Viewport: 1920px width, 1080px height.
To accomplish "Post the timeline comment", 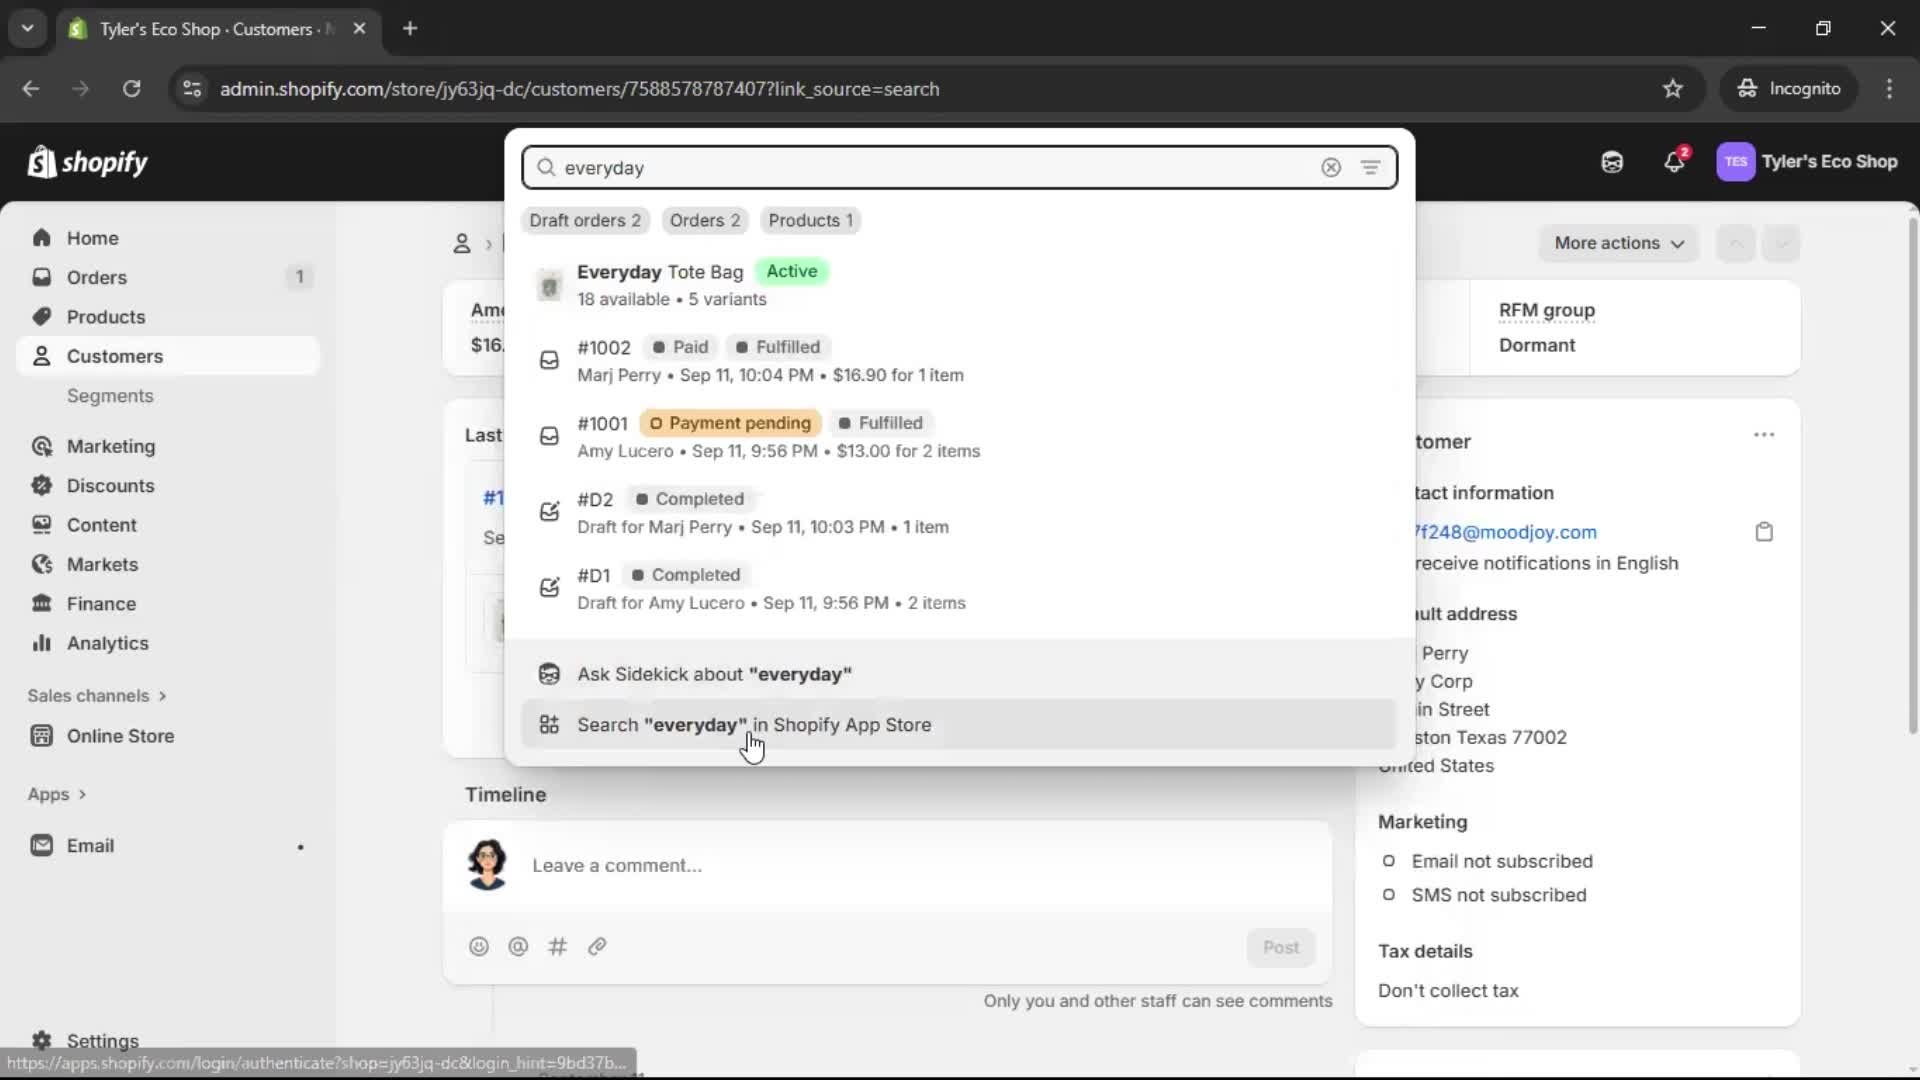I will (x=1281, y=947).
